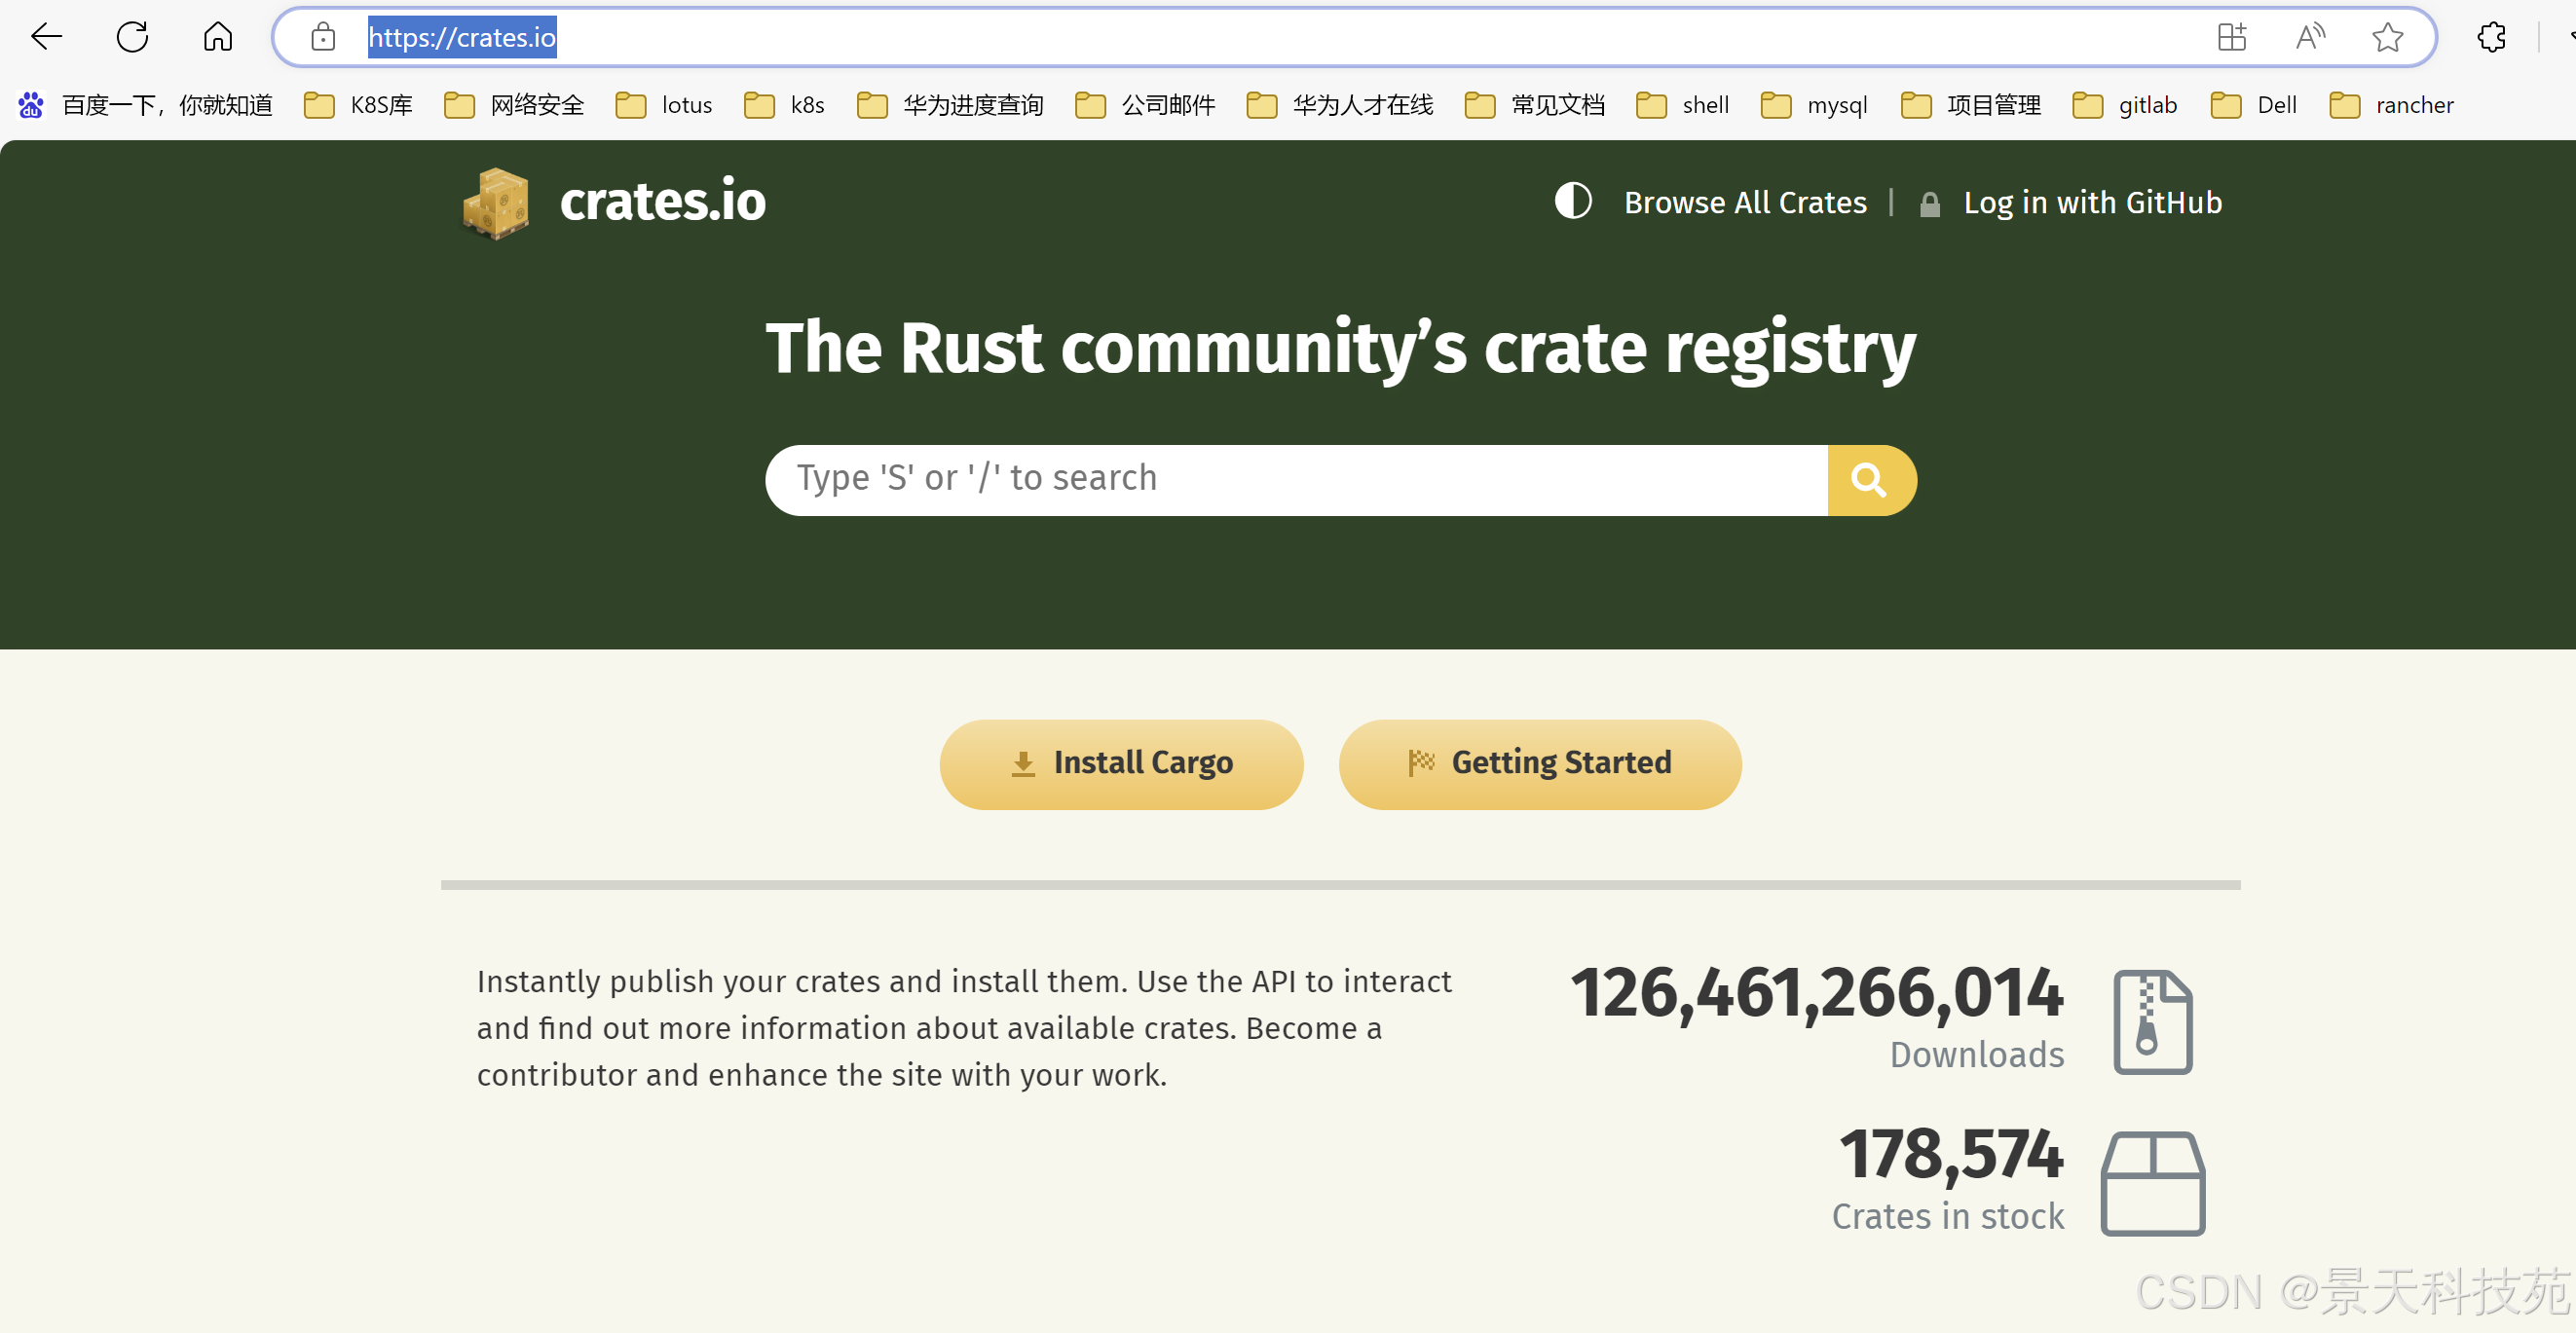2576x1333 pixels.
Task: Open browser extensions puzzle icon
Action: 2491,37
